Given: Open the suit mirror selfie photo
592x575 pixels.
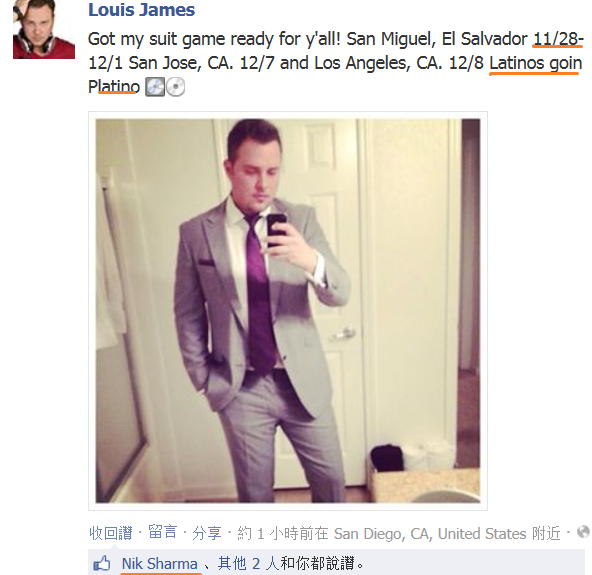Looking at the screenshot, I should (x=288, y=311).
